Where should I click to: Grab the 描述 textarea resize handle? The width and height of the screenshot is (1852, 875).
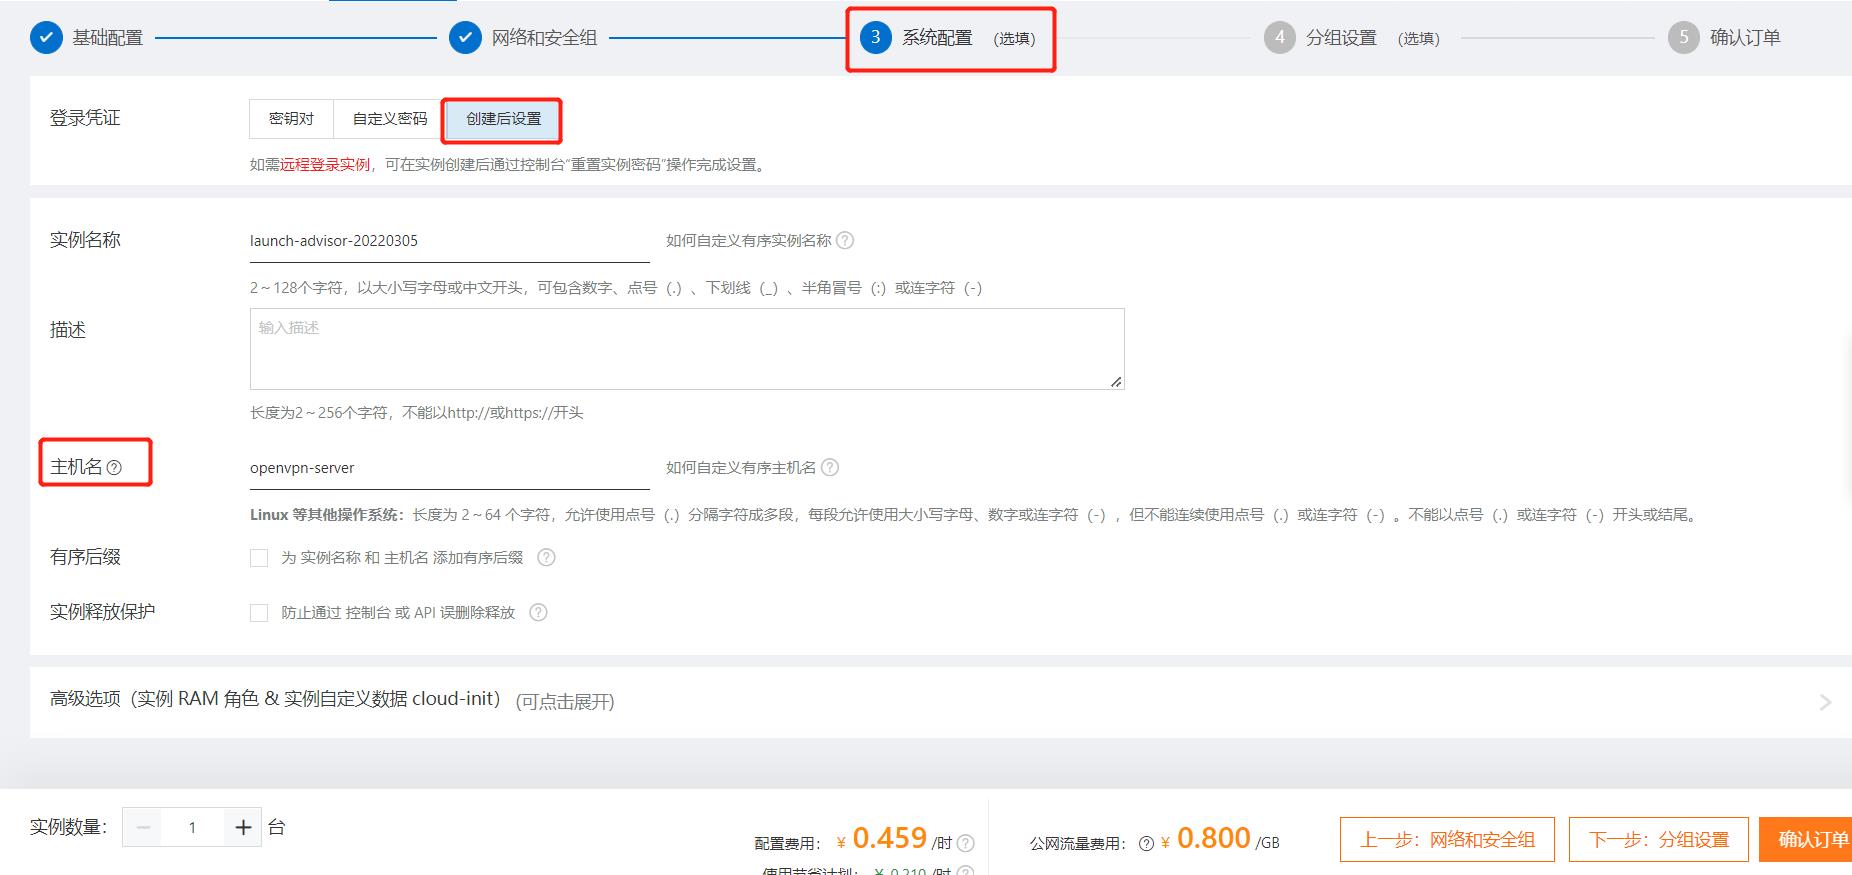(1116, 381)
